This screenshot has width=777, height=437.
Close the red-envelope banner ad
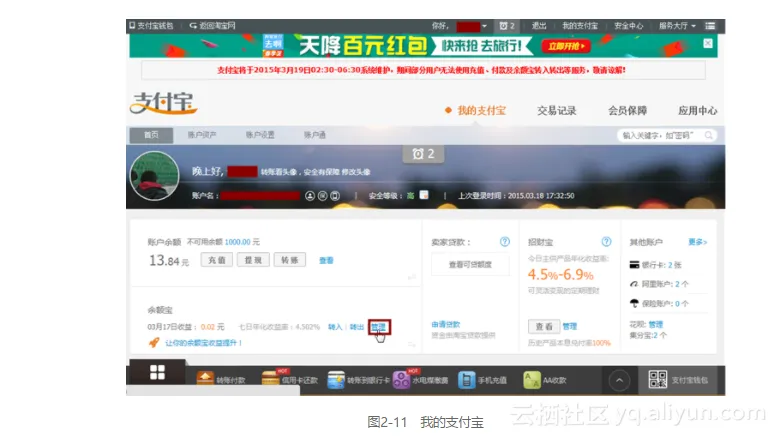click(x=708, y=43)
